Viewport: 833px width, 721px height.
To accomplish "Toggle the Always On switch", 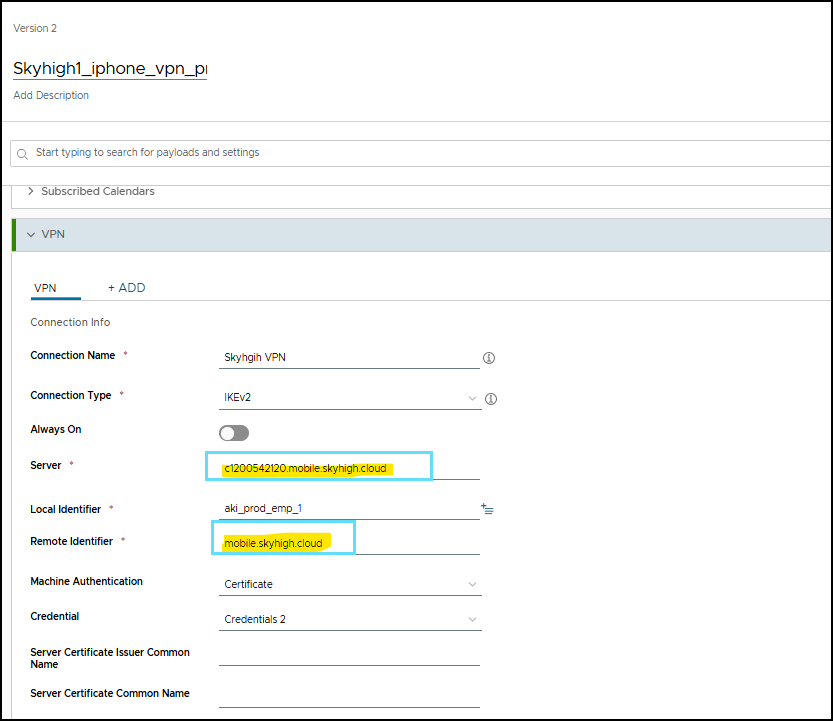I will coord(234,433).
